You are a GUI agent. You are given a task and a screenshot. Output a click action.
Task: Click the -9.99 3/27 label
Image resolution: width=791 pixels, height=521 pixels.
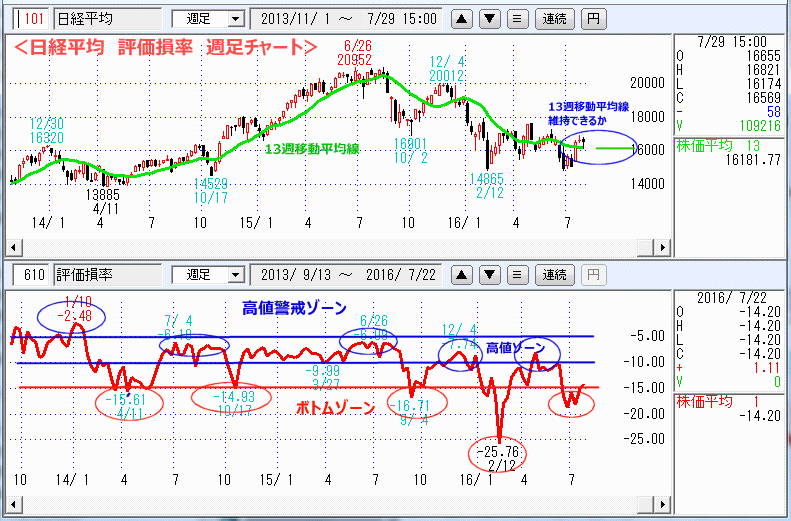[323, 377]
